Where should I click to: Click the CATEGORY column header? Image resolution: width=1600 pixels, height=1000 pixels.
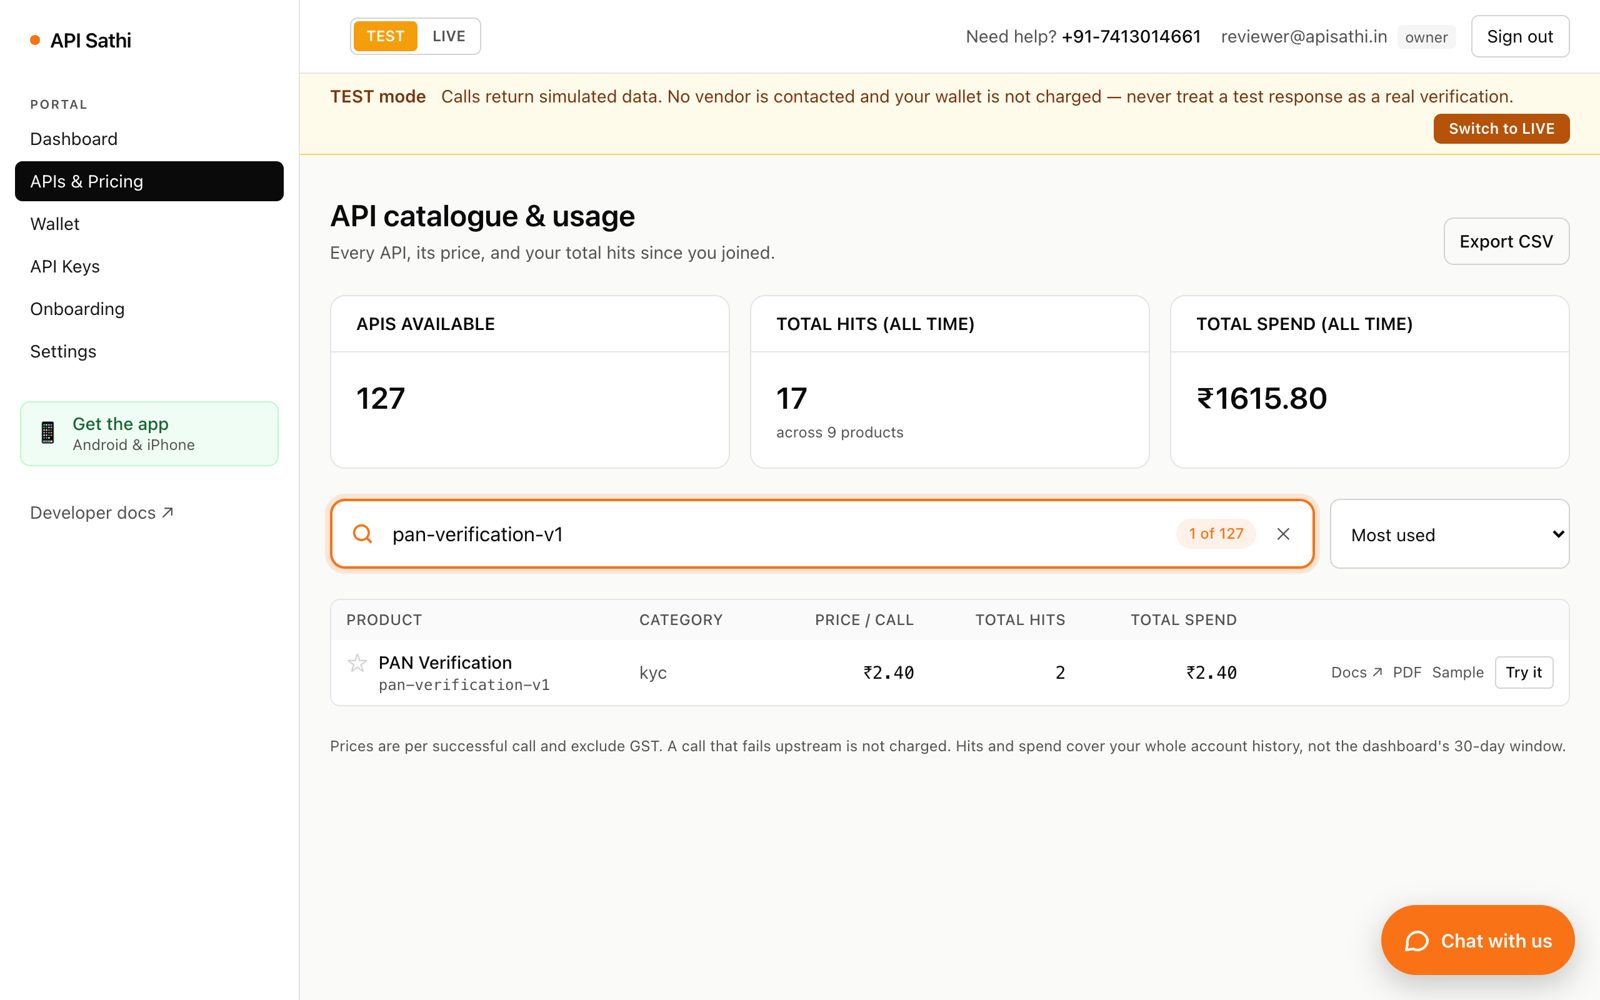tap(681, 620)
